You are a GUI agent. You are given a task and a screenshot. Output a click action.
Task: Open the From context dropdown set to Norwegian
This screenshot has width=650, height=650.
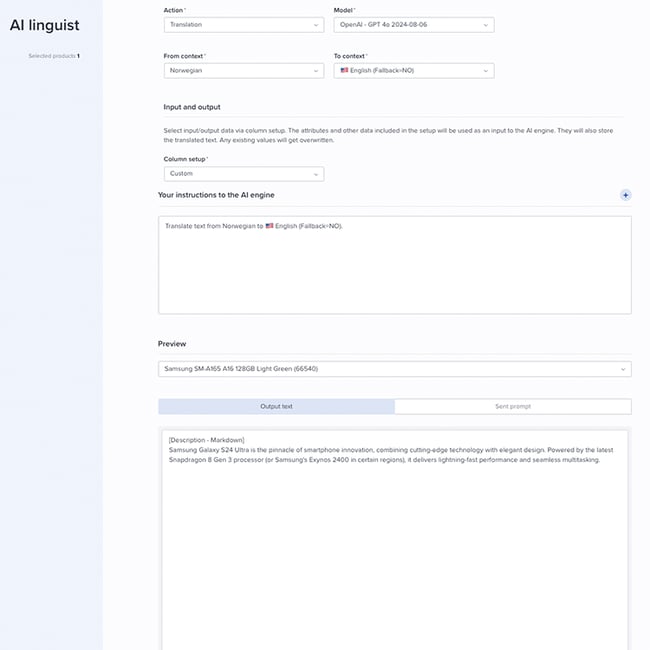click(244, 70)
